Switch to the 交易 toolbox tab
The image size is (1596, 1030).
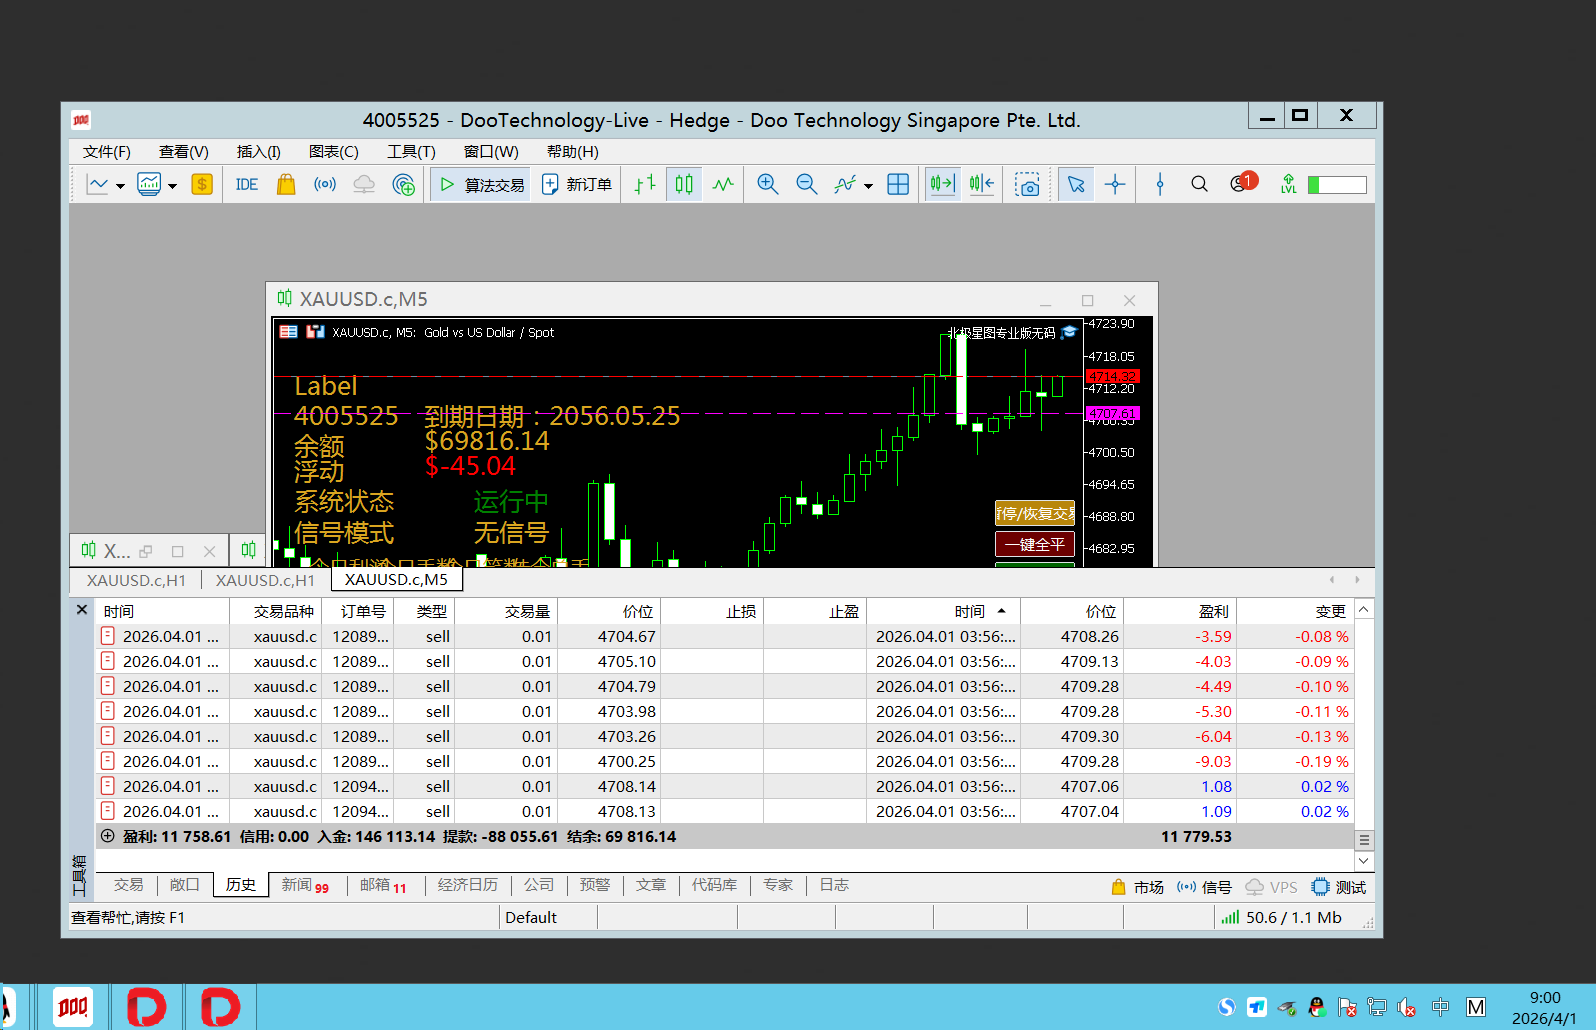(x=129, y=885)
